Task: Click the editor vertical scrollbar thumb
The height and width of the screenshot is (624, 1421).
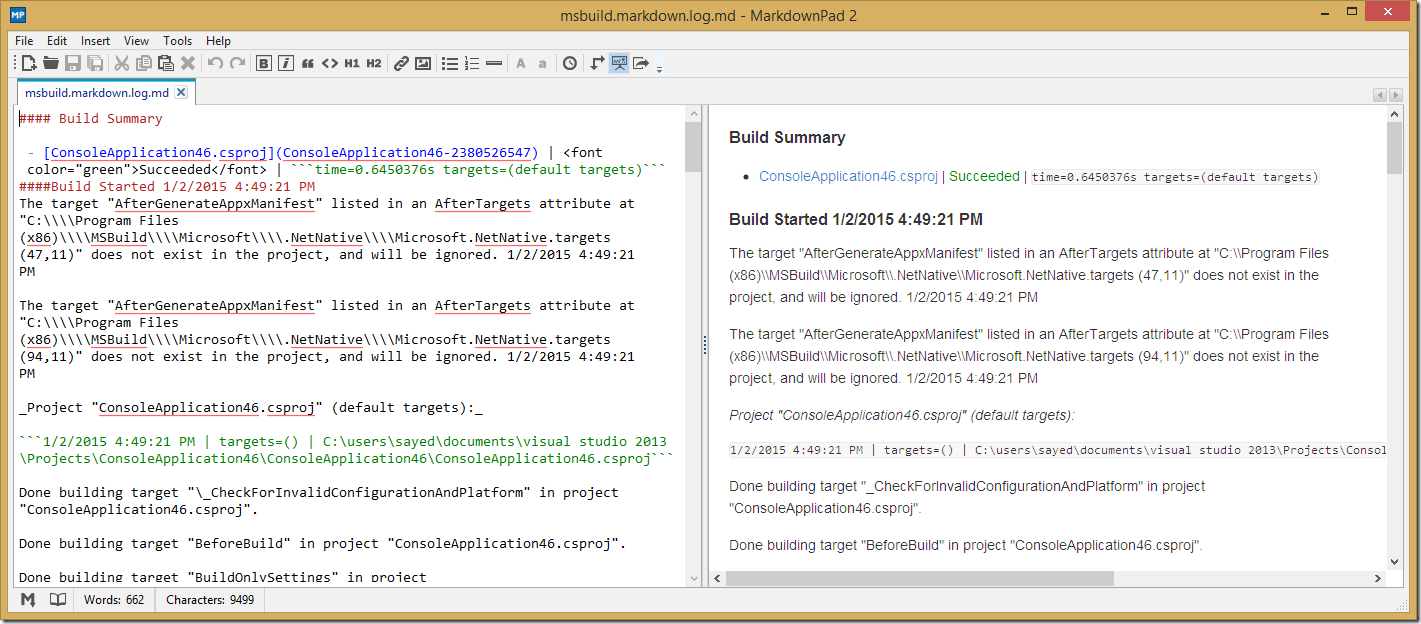Action: click(x=693, y=148)
